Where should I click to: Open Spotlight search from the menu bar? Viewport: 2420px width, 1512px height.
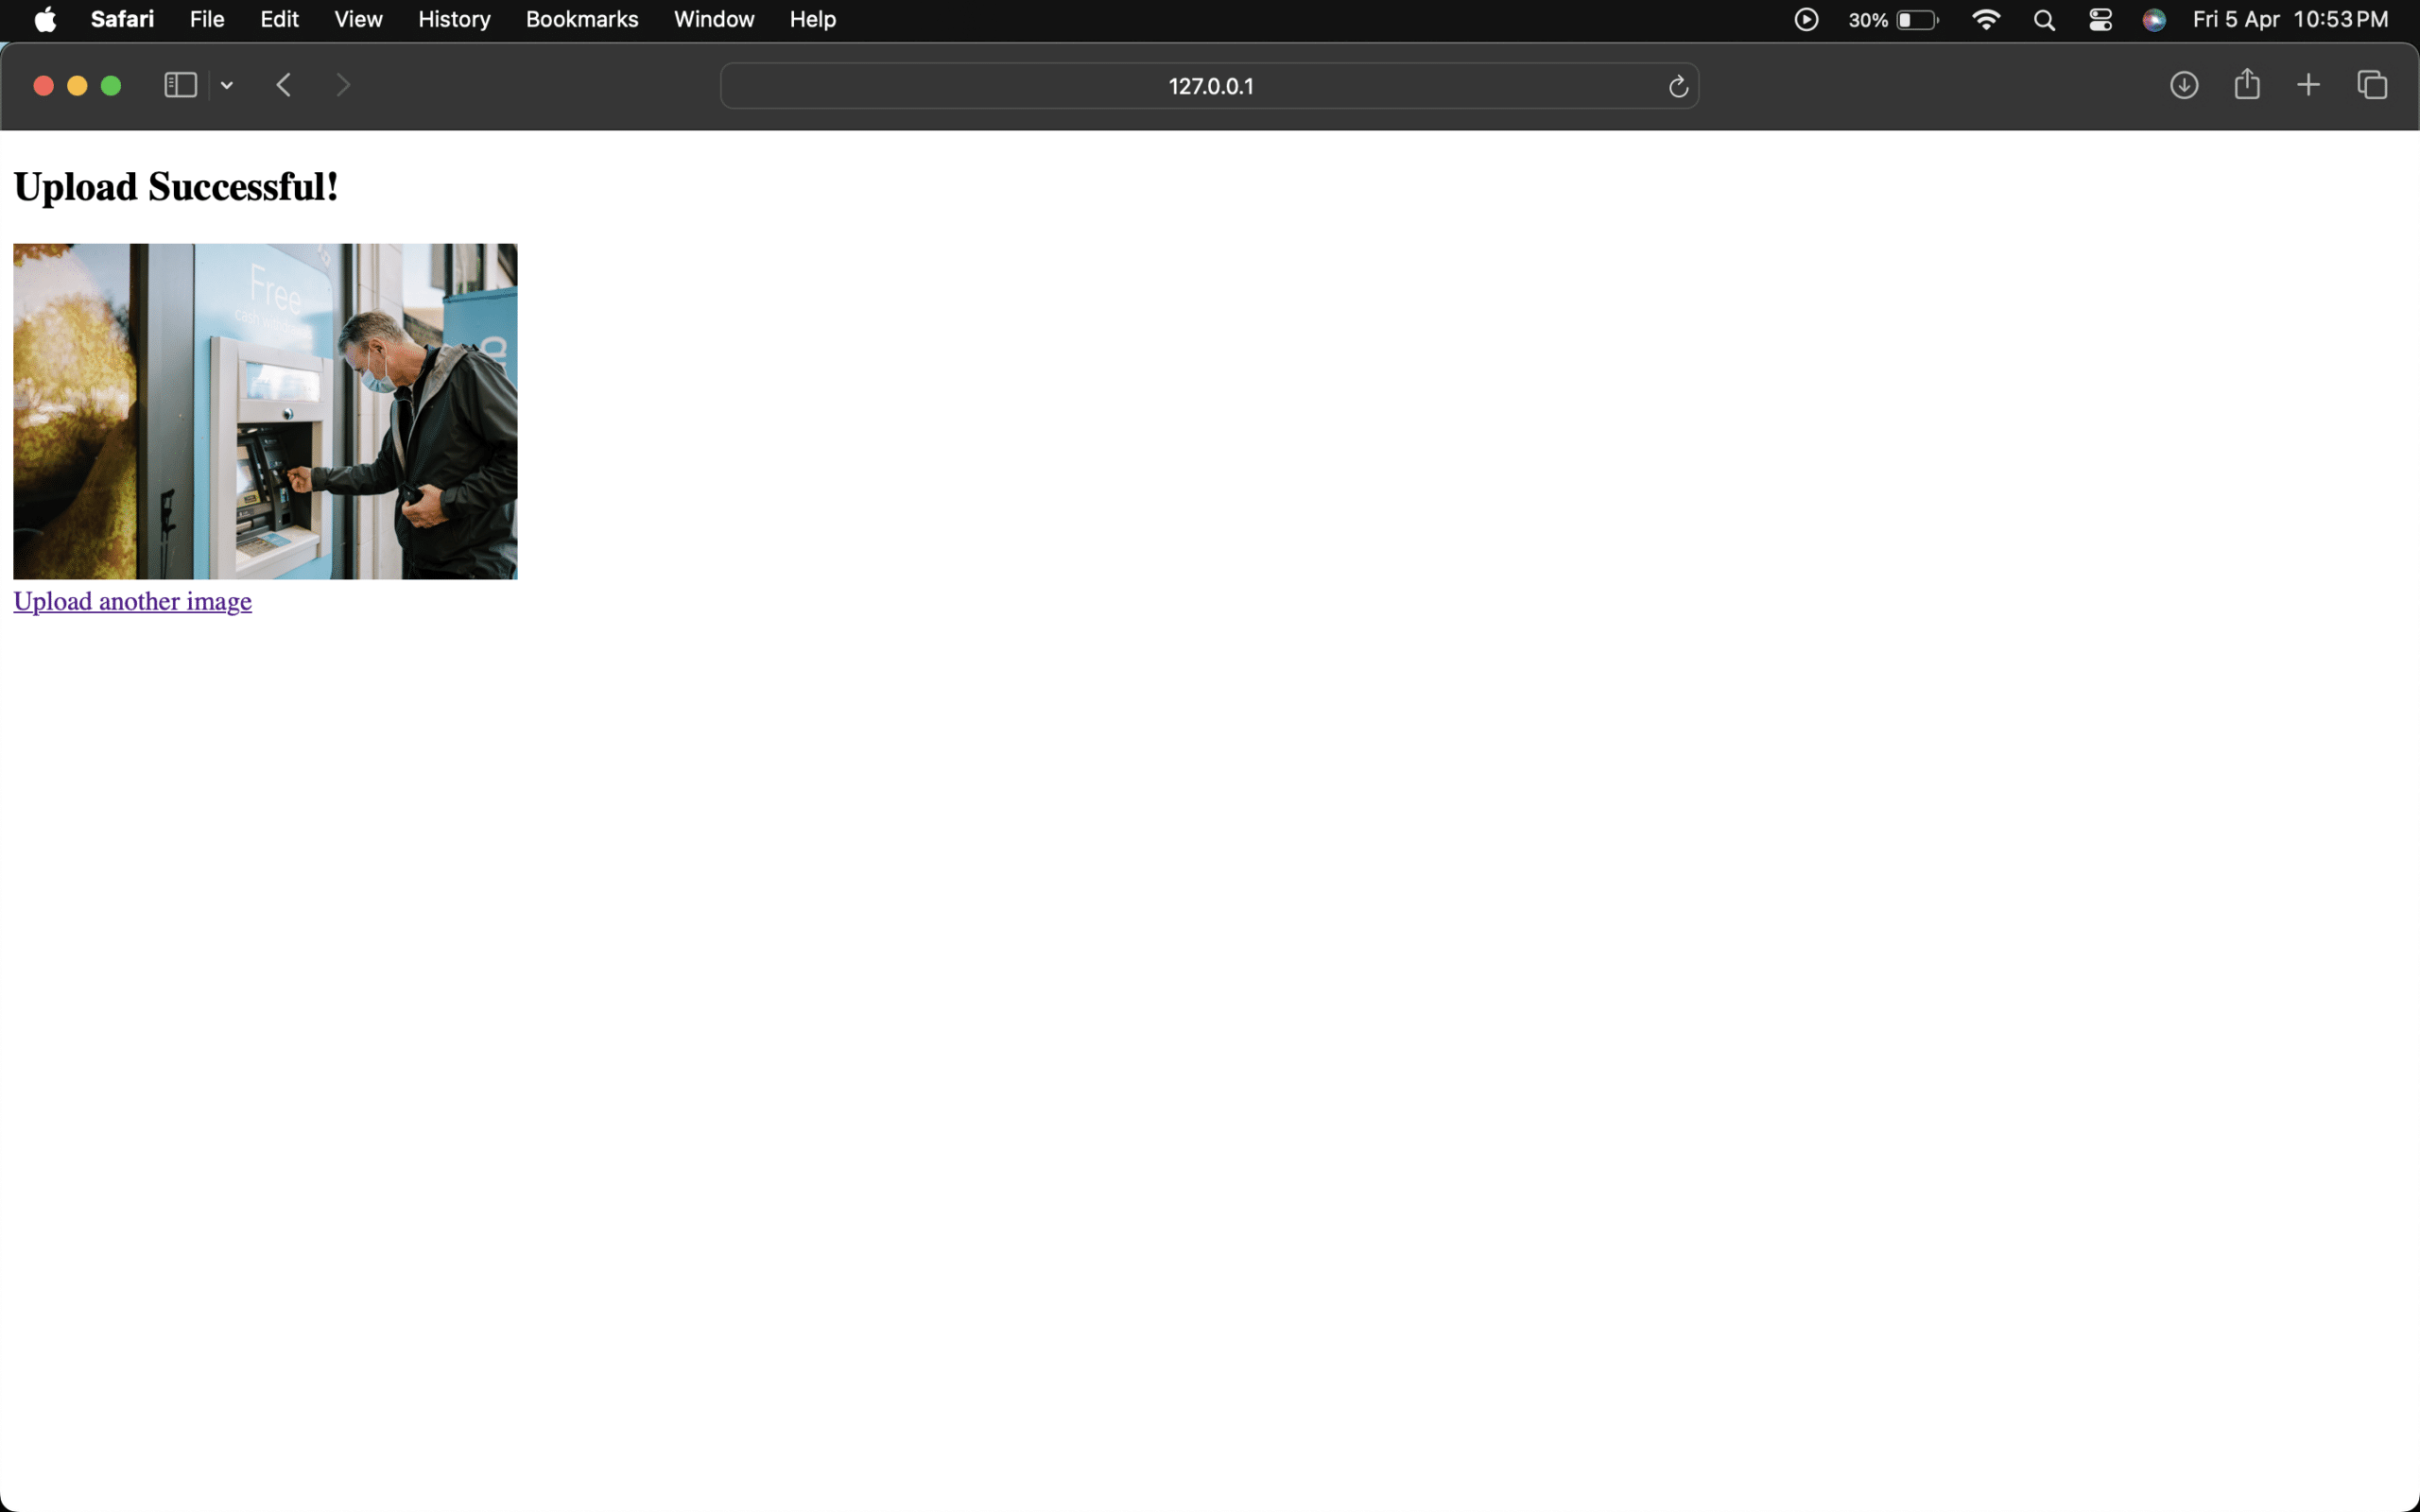(2044, 19)
